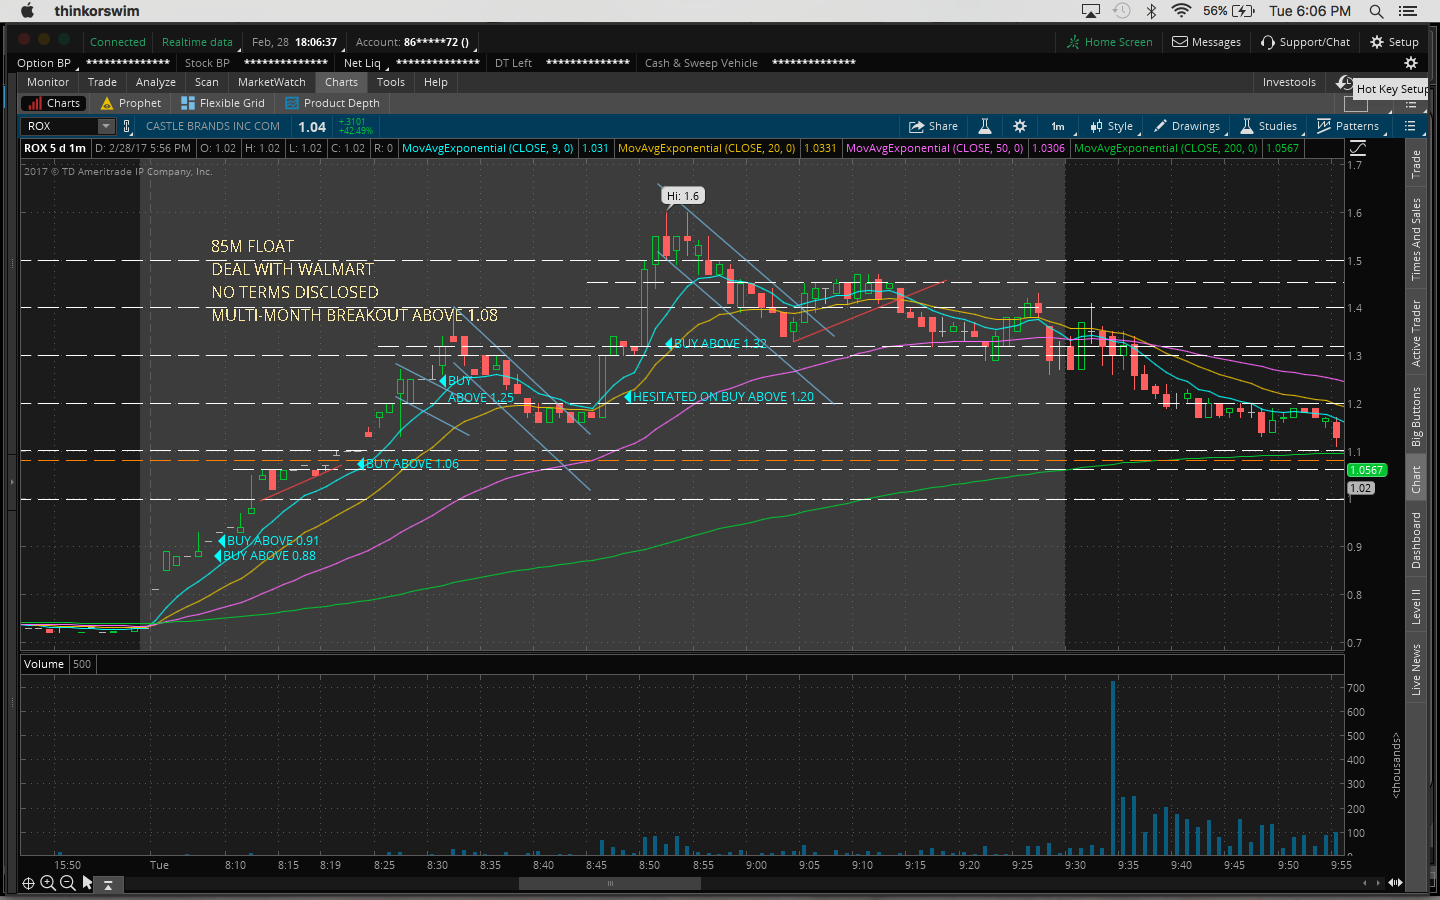Click the flask icon beside Share

click(x=985, y=126)
